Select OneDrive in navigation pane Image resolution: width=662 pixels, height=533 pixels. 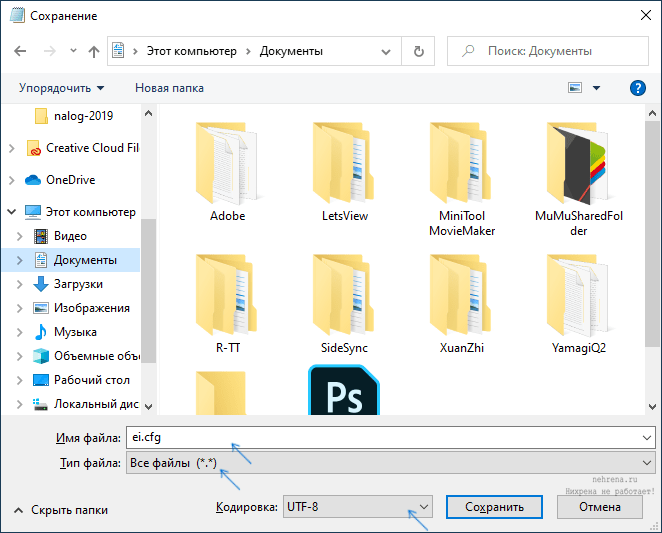pyautogui.click(x=60, y=180)
